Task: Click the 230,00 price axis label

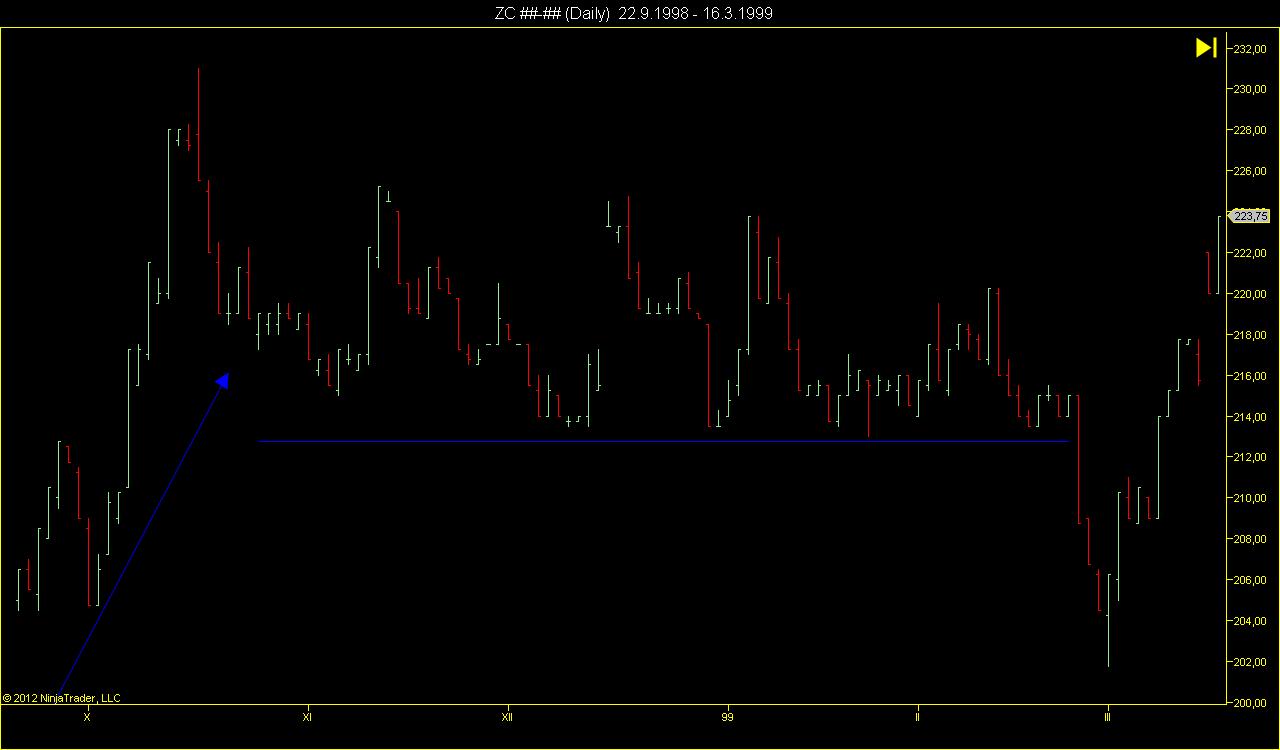Action: [x=1251, y=90]
